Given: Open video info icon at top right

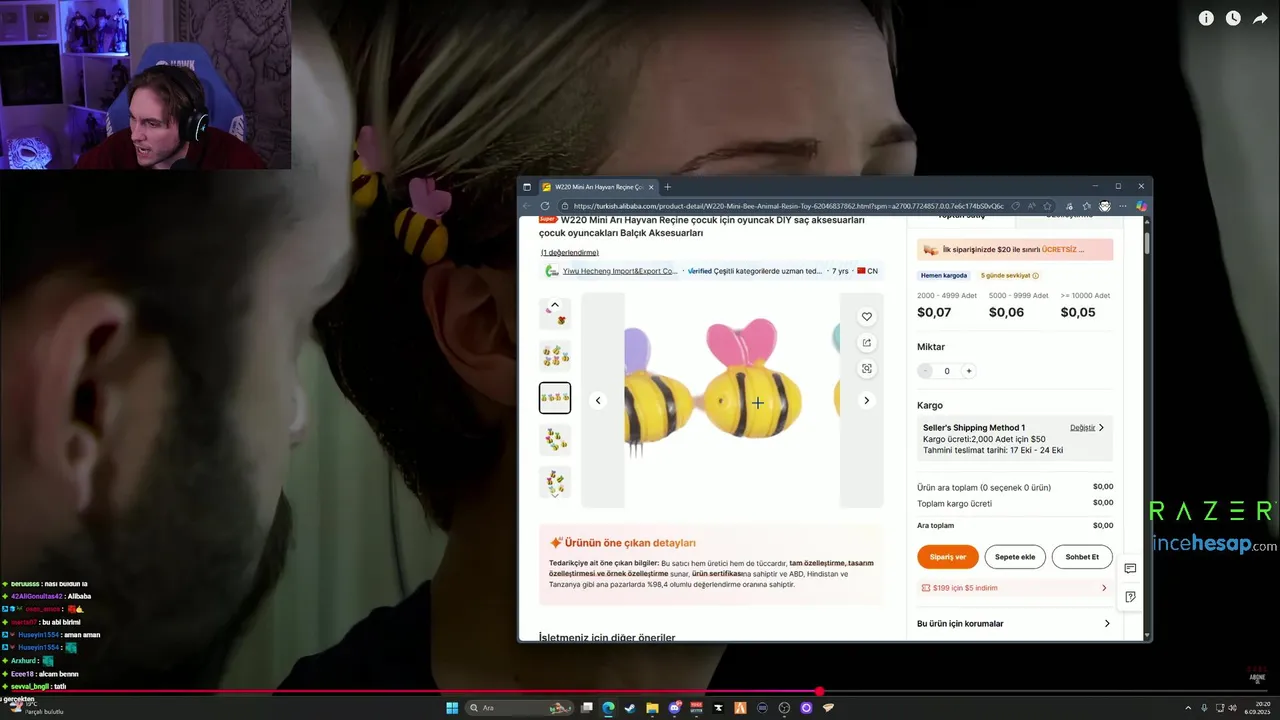Looking at the screenshot, I should pyautogui.click(x=1206, y=18).
